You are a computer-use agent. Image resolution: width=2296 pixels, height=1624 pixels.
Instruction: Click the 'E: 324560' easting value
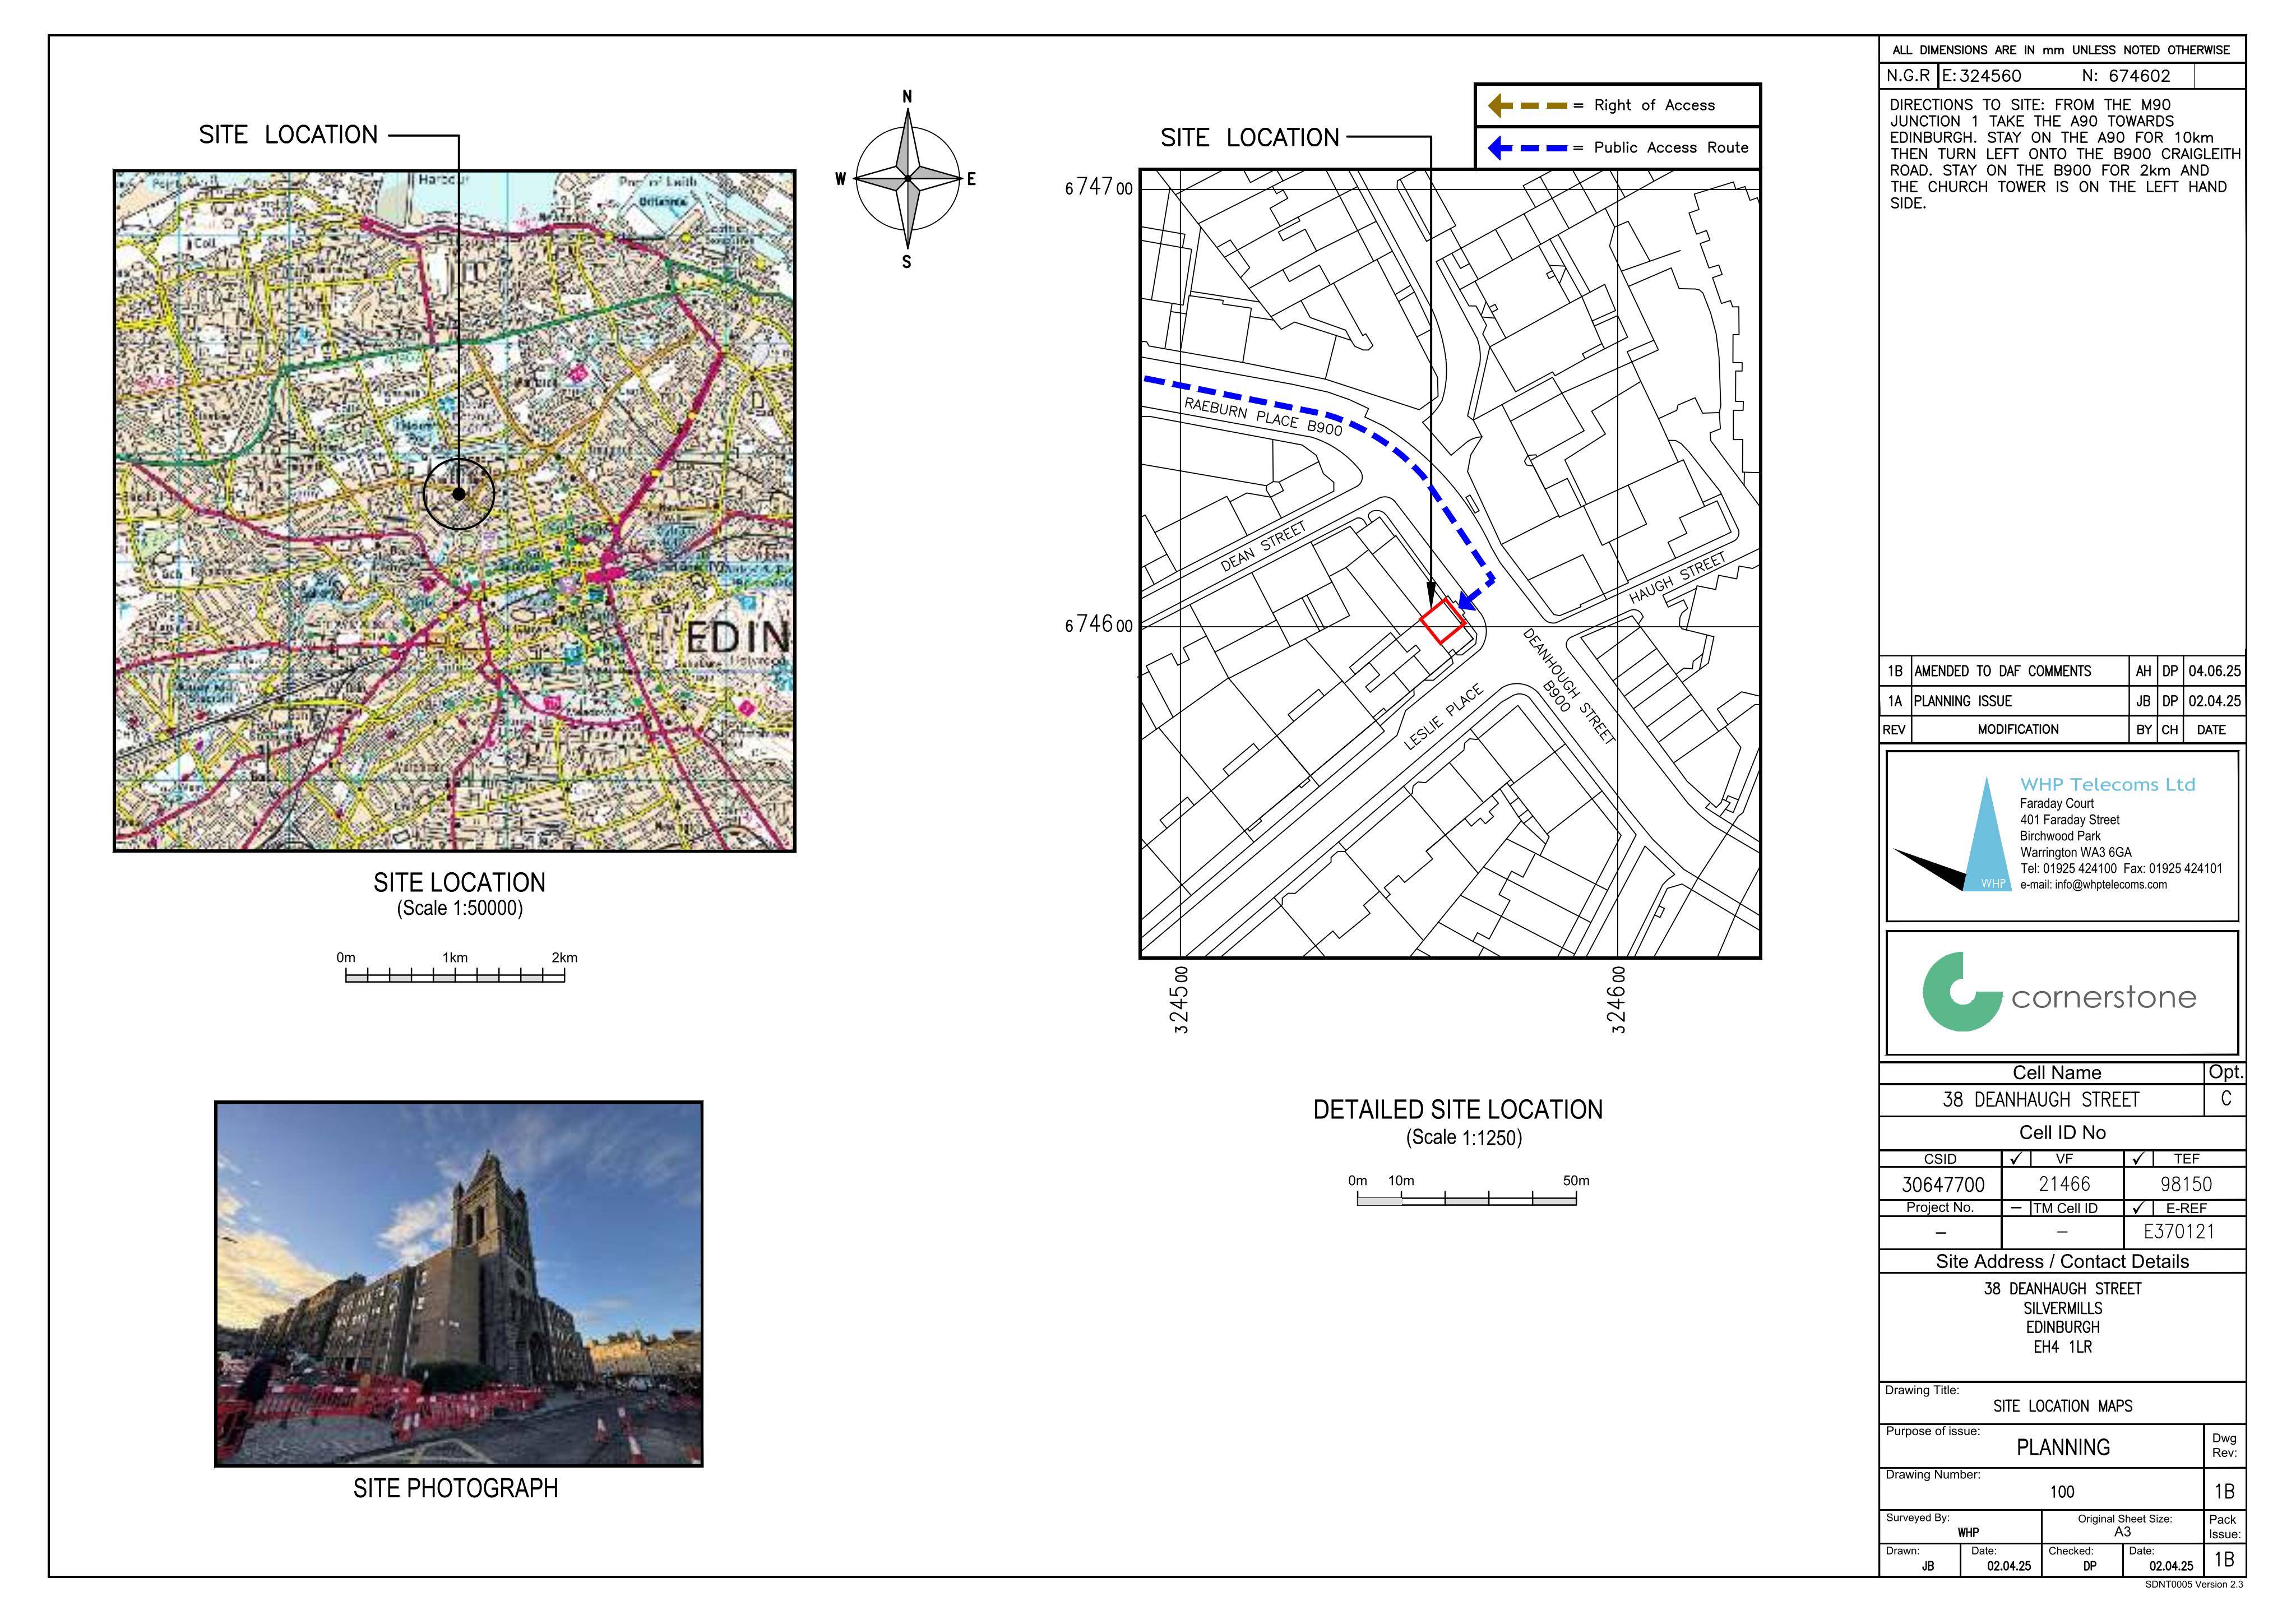pos(1982,76)
